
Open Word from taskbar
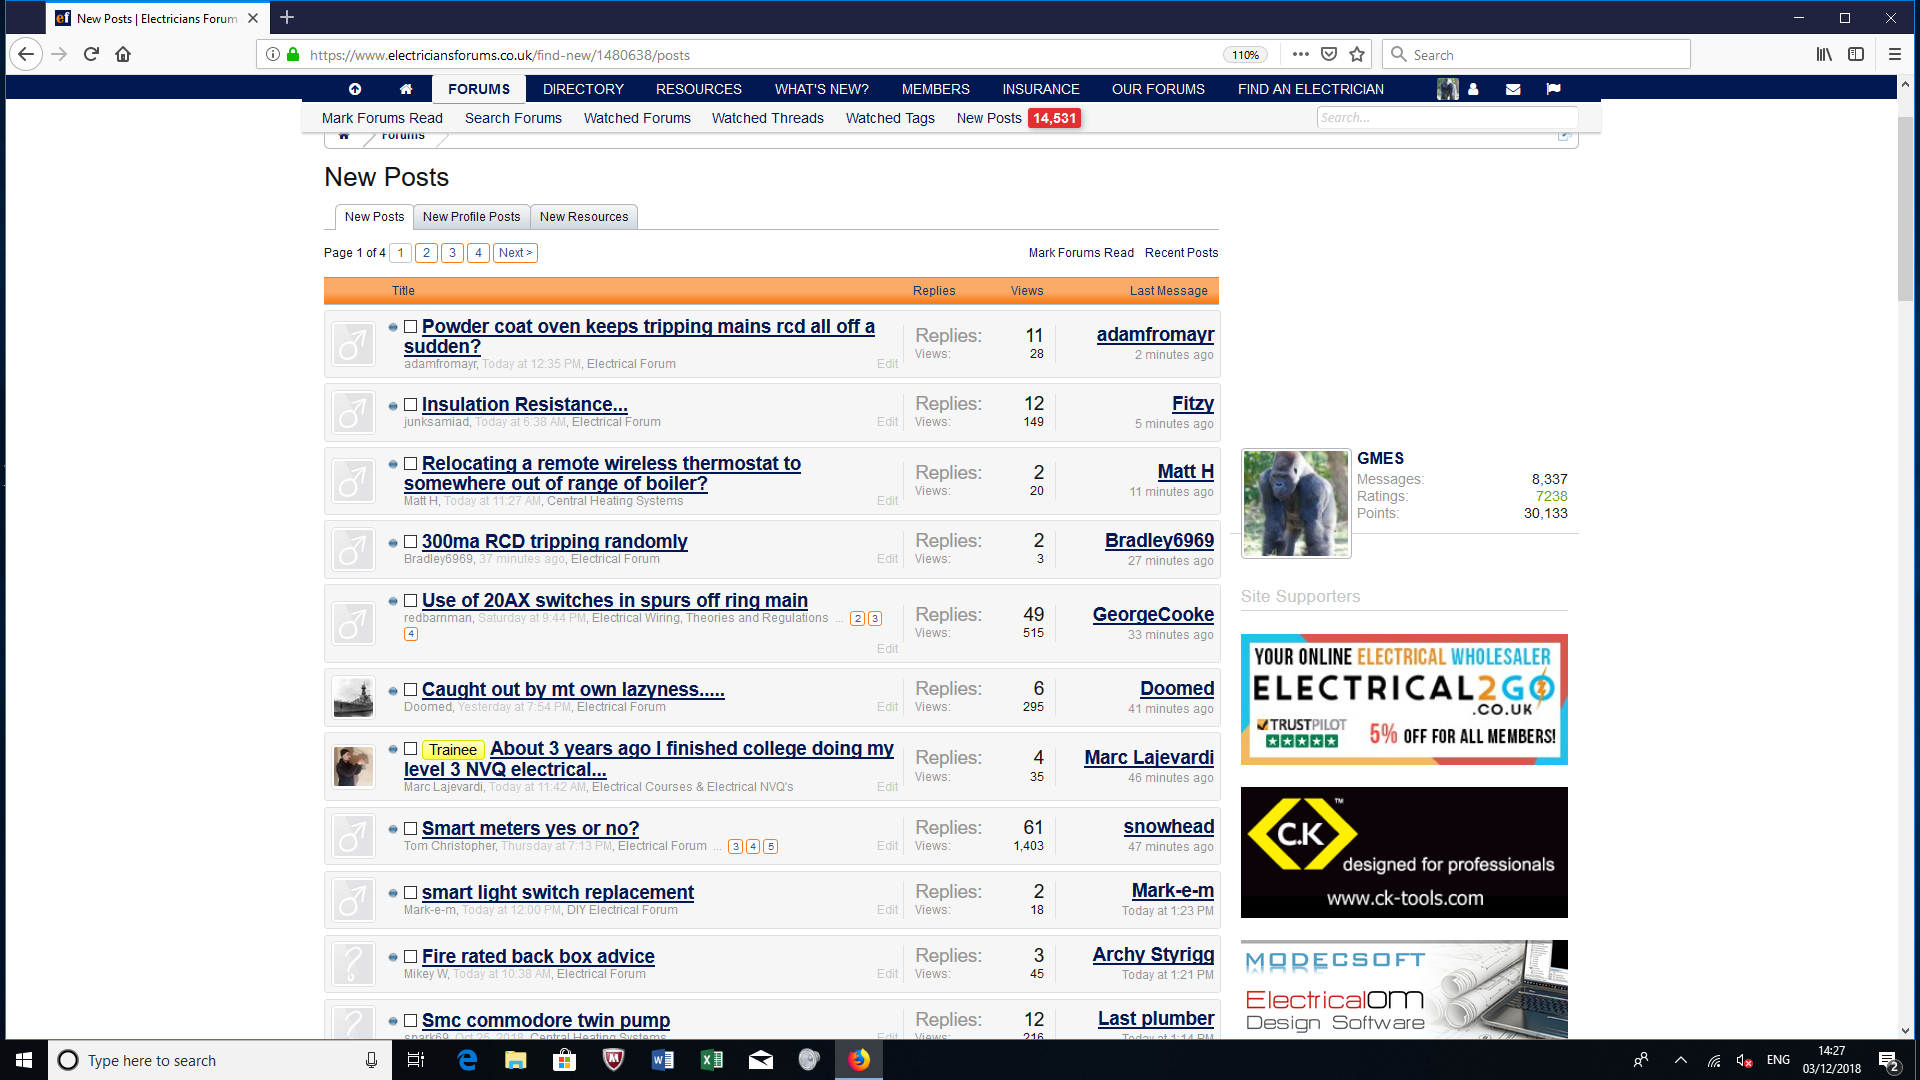(662, 1060)
